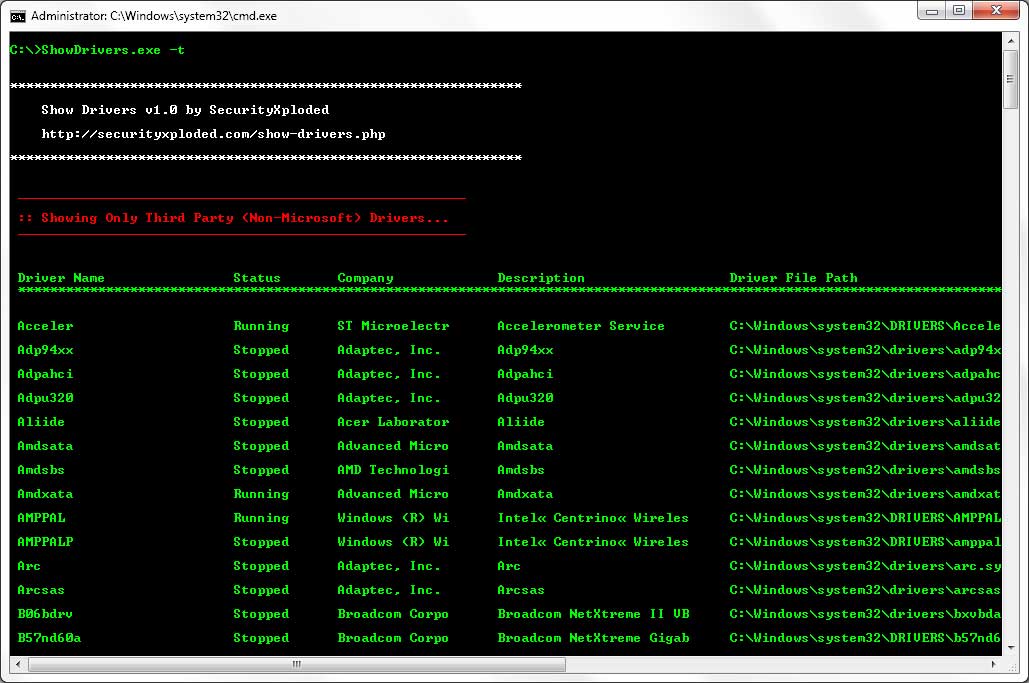1029x683 pixels.
Task: Click the vertical scrollbar down arrow
Action: click(1011, 647)
